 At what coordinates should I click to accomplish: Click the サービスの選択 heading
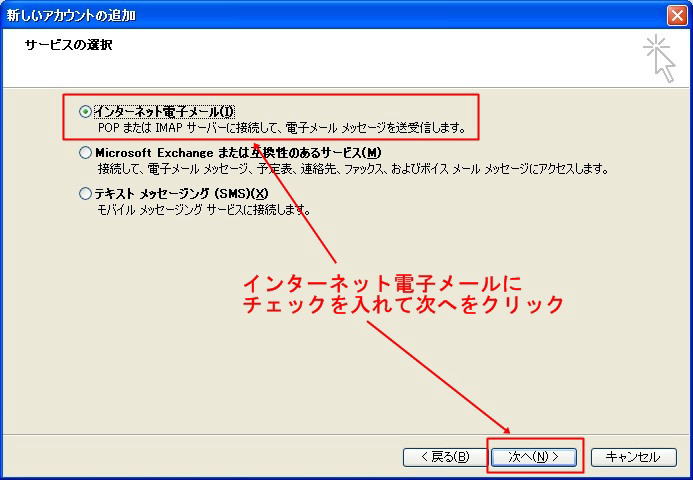coord(69,45)
